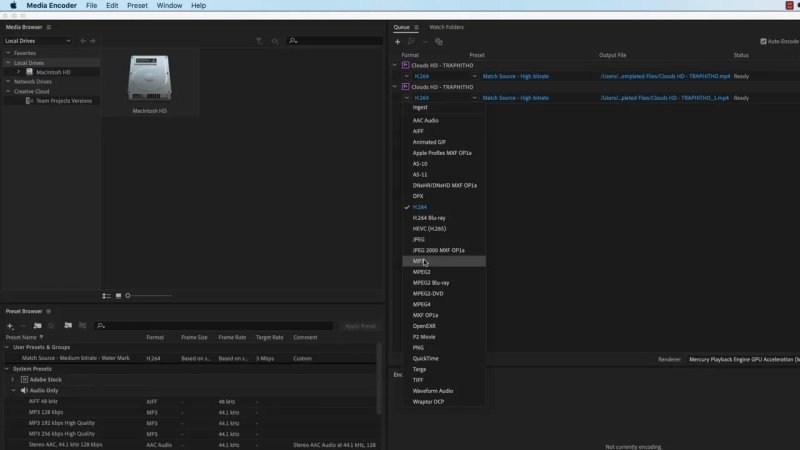Image resolution: width=800 pixels, height=450 pixels.
Task: Open the Help menu
Action: [x=198, y=6]
